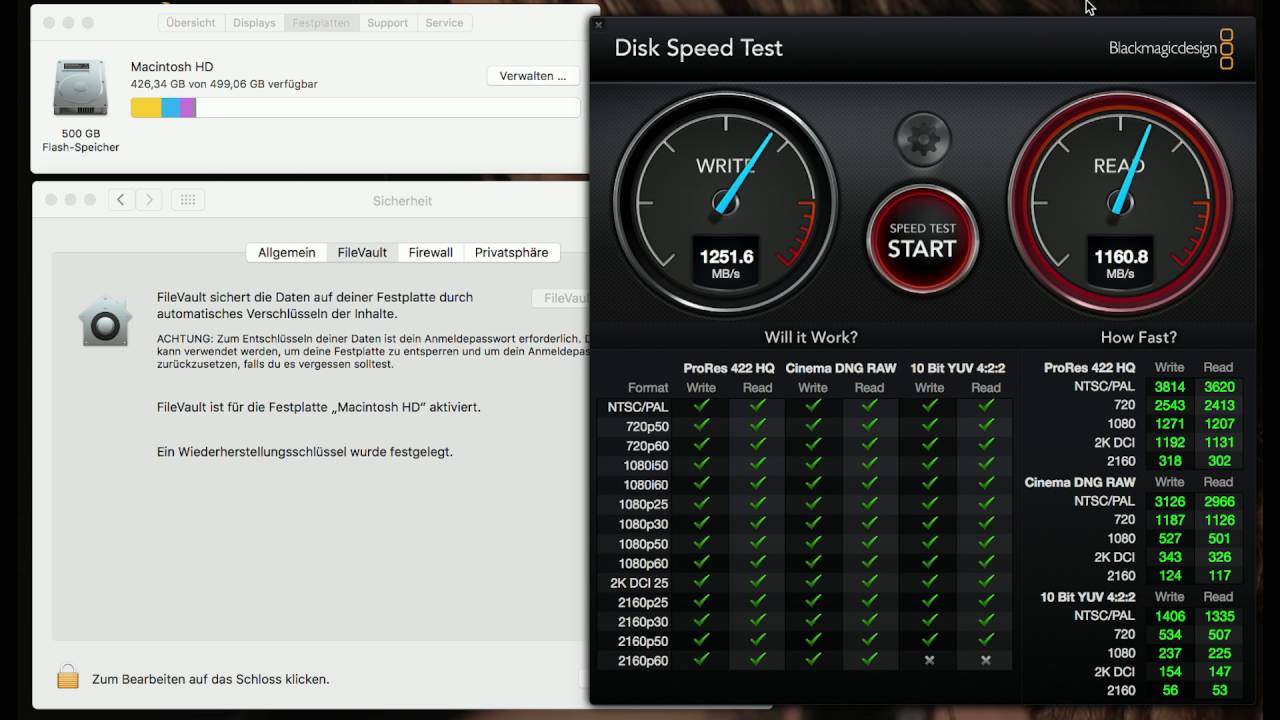Click 10 Bit YUV 4:2:2 column header
Viewport: 1280px width, 720px height.
pos(957,368)
